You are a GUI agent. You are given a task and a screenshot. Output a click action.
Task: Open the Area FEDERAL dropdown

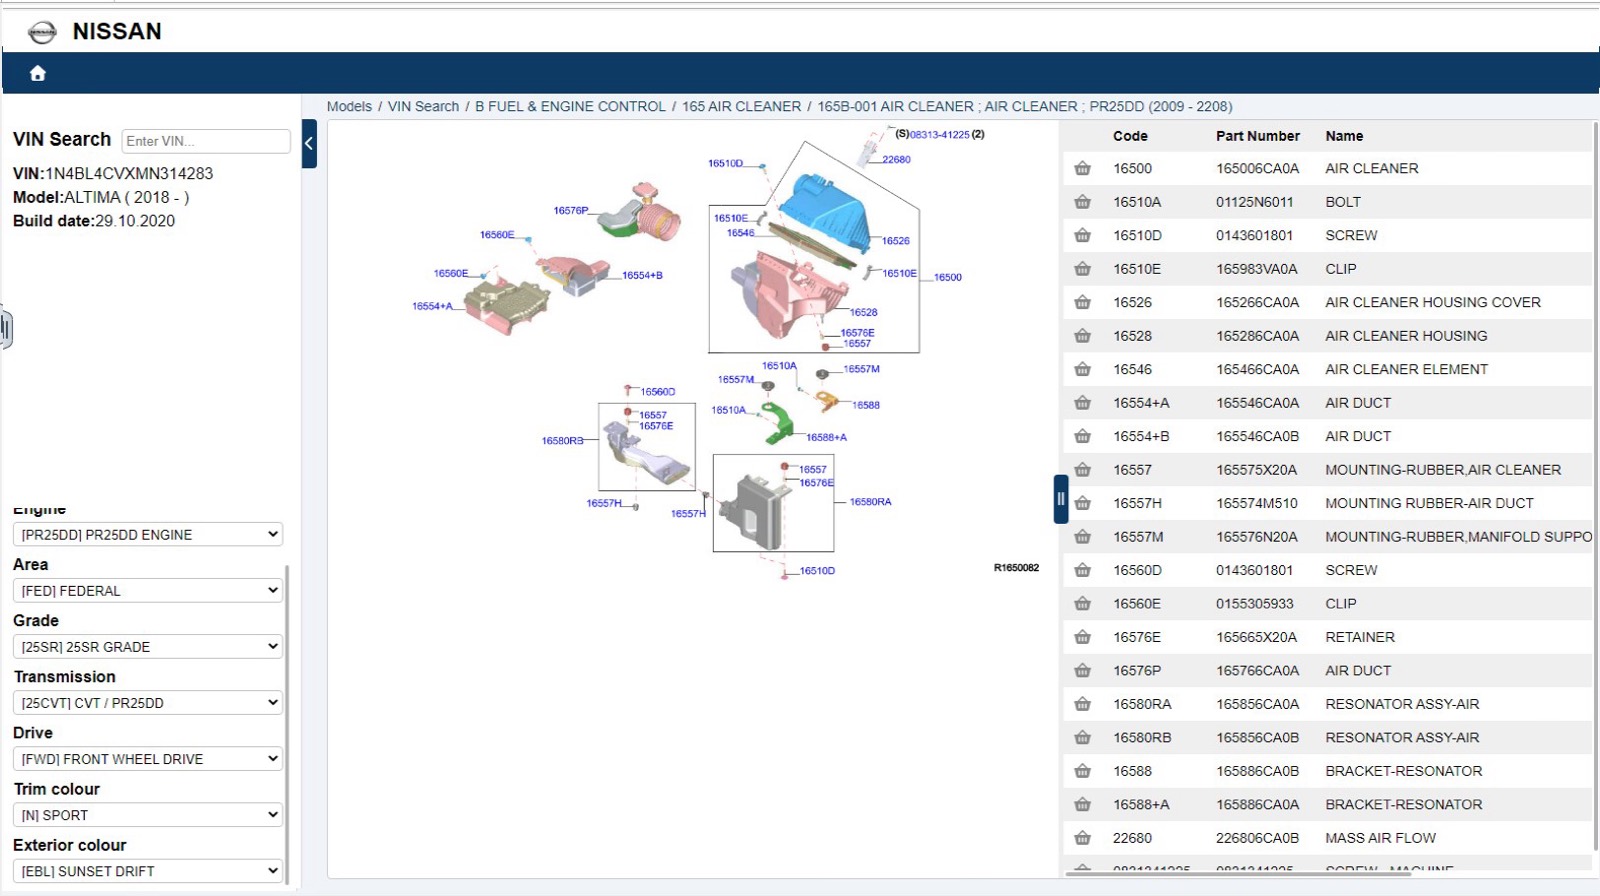[x=148, y=591]
